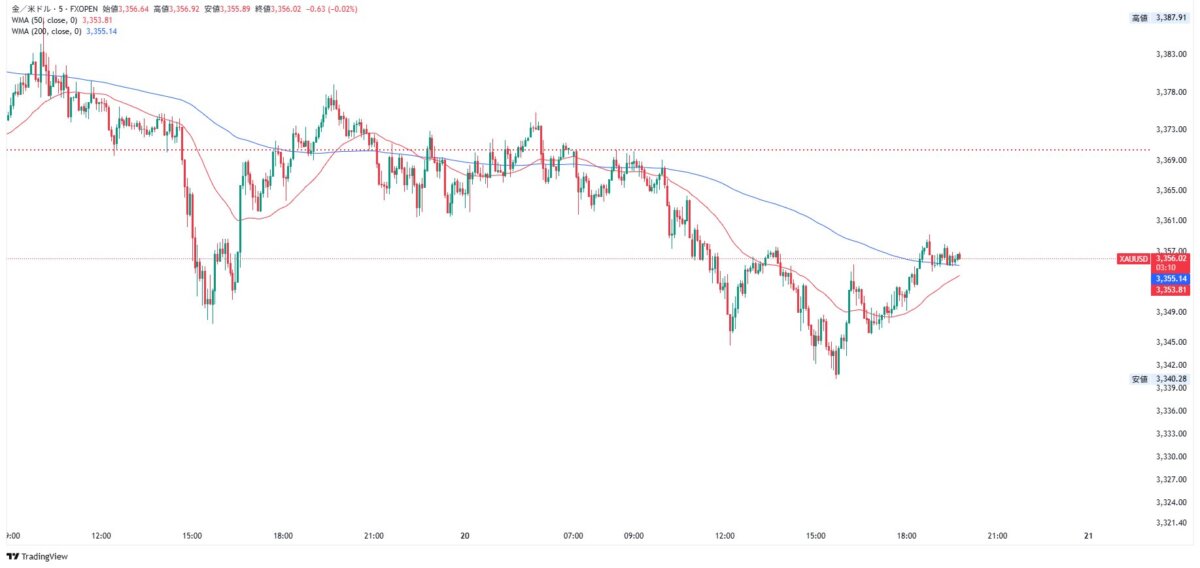
Task: Click the 3,345.00 price scale label
Action: (x=1169, y=341)
